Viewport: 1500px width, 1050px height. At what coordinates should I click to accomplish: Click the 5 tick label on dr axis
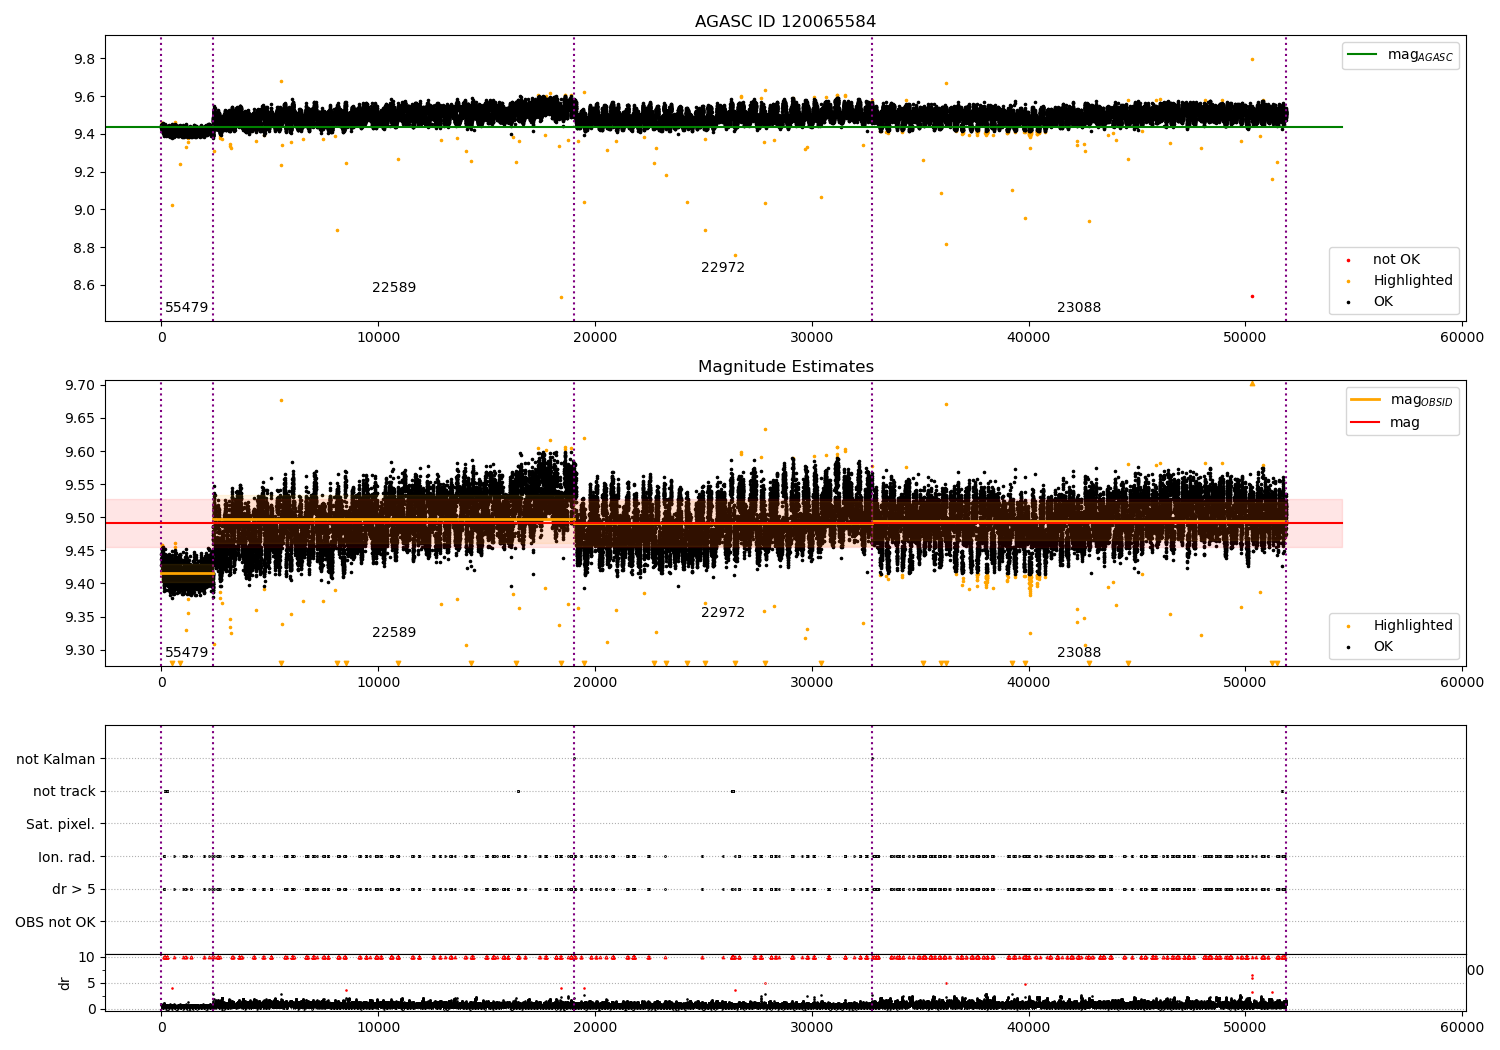[91, 984]
